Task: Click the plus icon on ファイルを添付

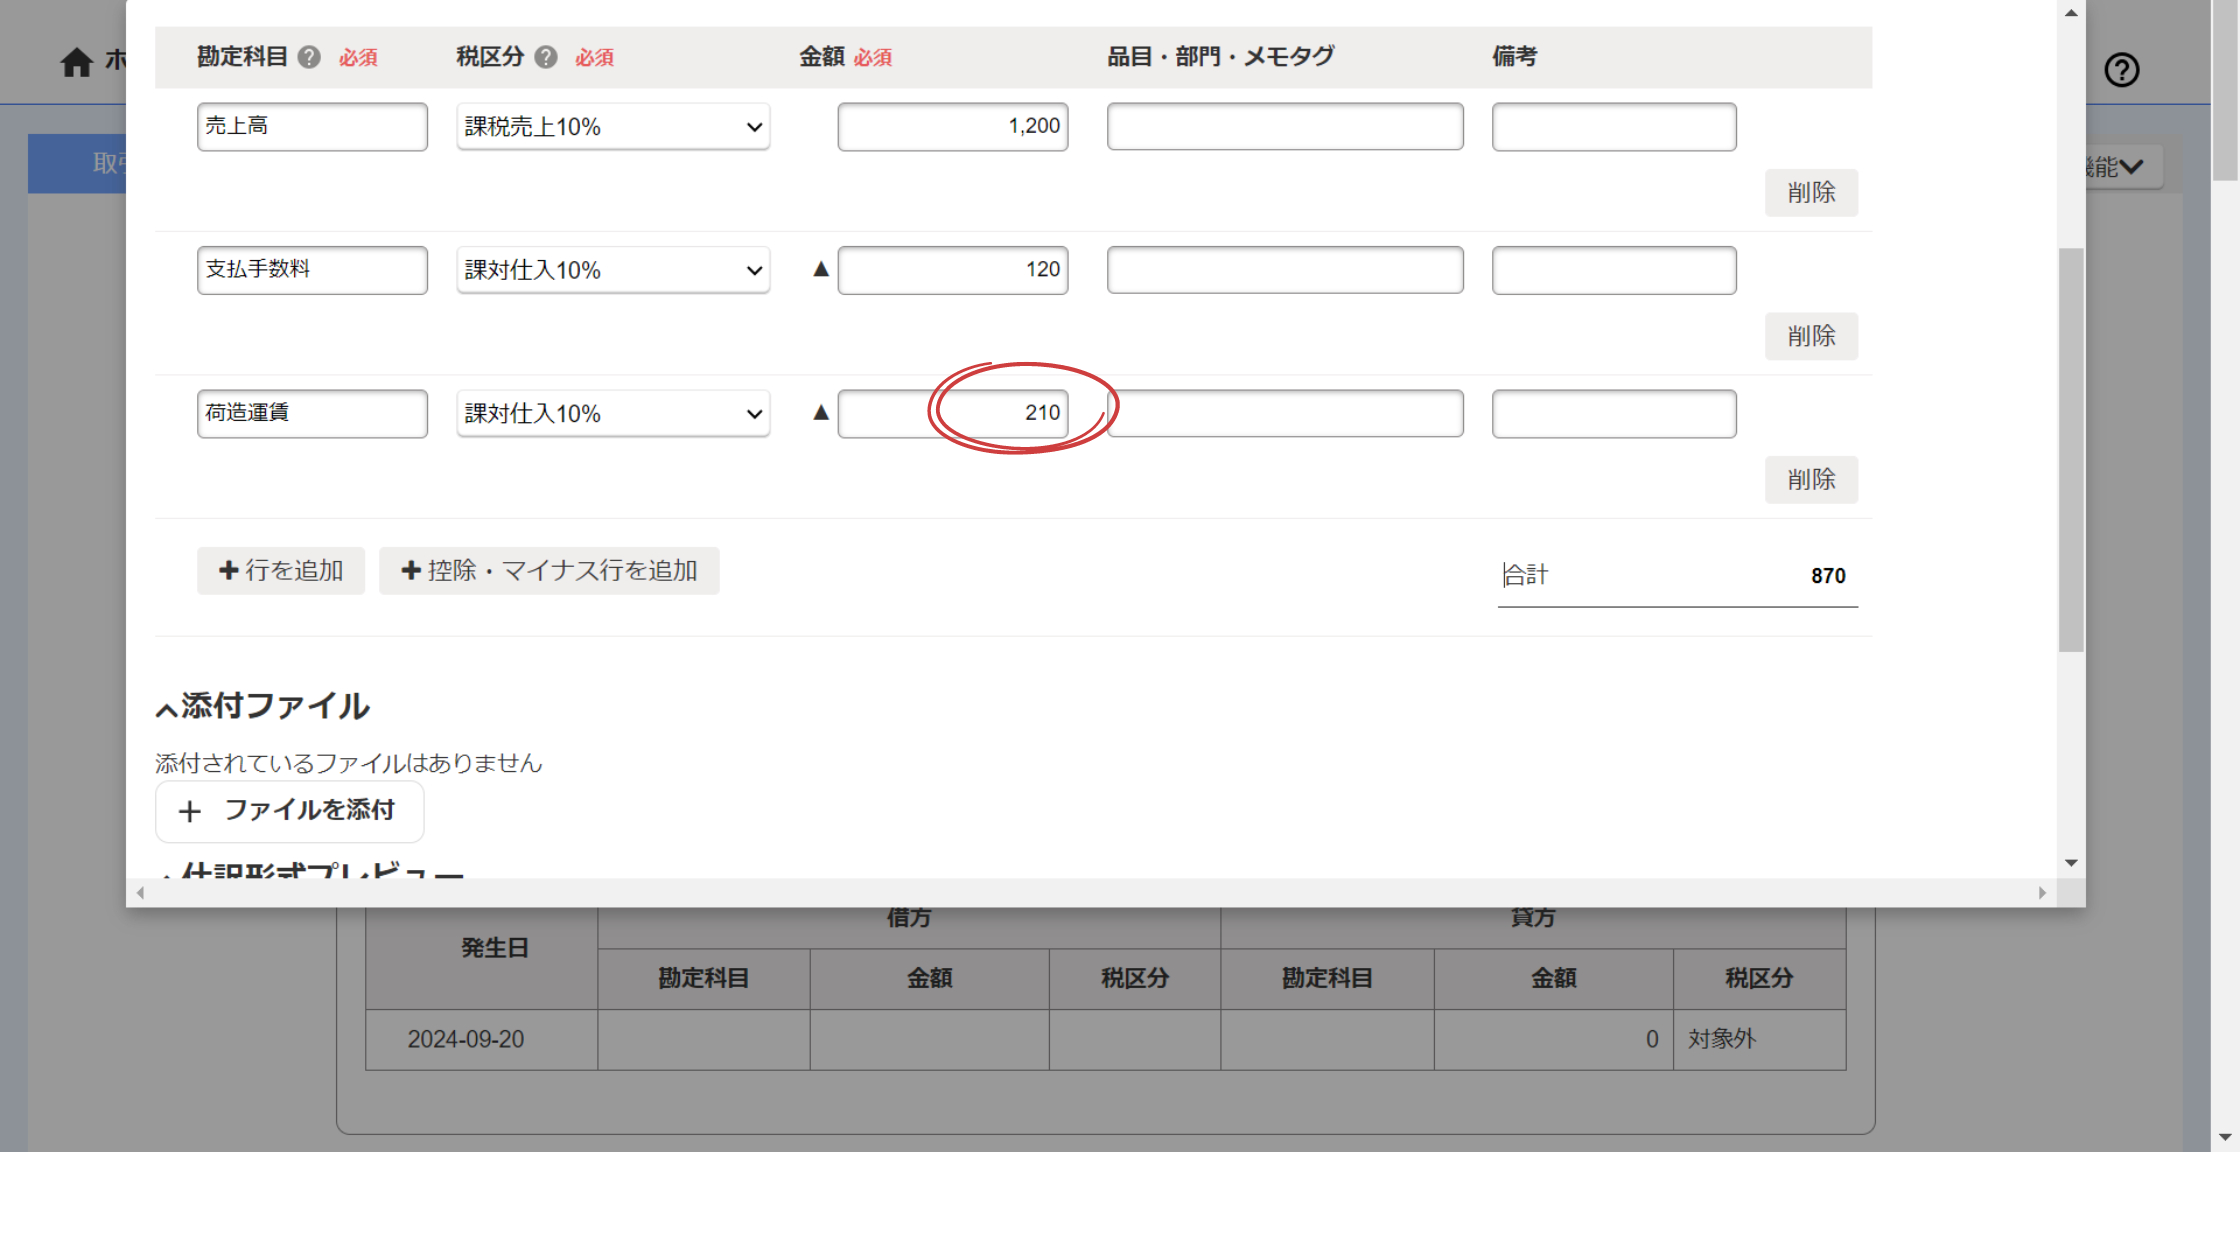Action: (189, 811)
